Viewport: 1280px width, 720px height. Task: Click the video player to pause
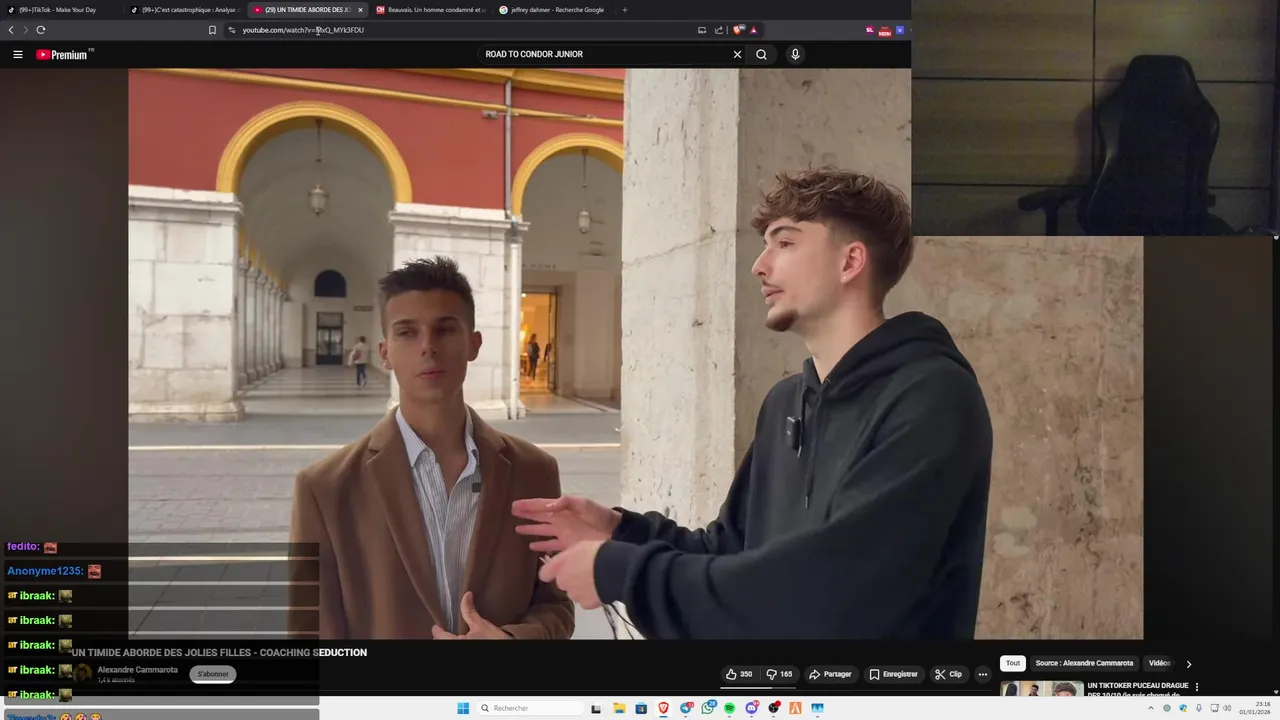point(635,353)
